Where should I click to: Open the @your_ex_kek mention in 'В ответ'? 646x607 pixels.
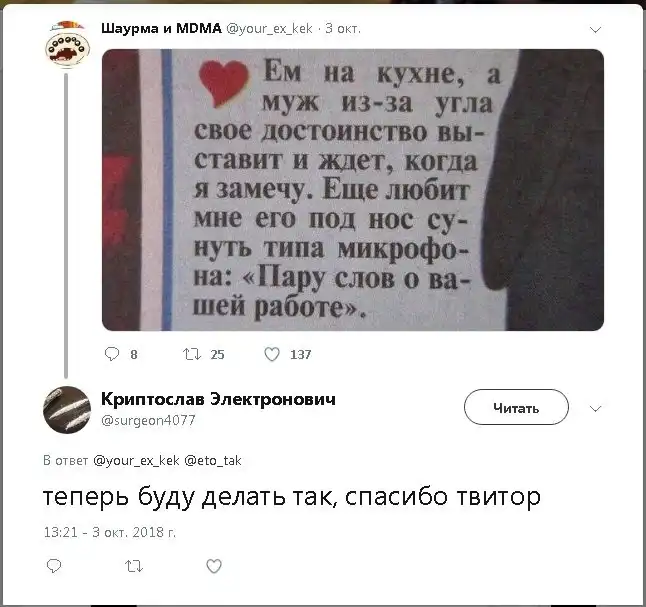[x=136, y=460]
